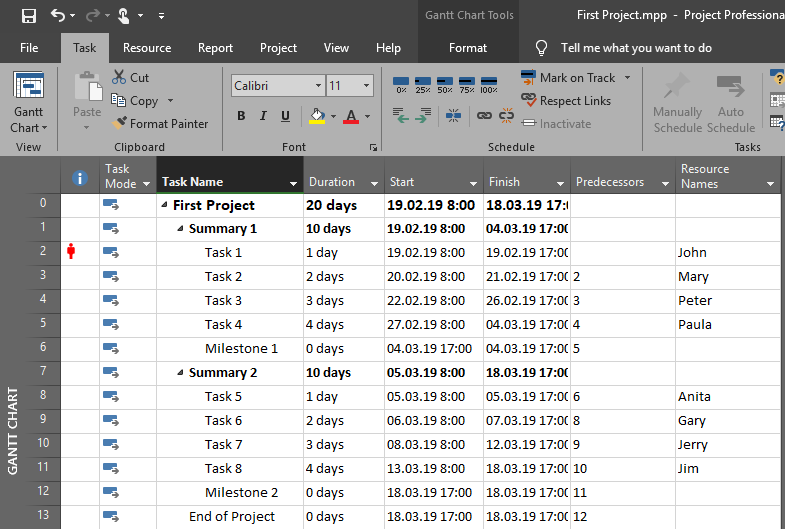Image resolution: width=785 pixels, height=529 pixels.
Task: Click the Undo arrow icon
Action: point(58,15)
